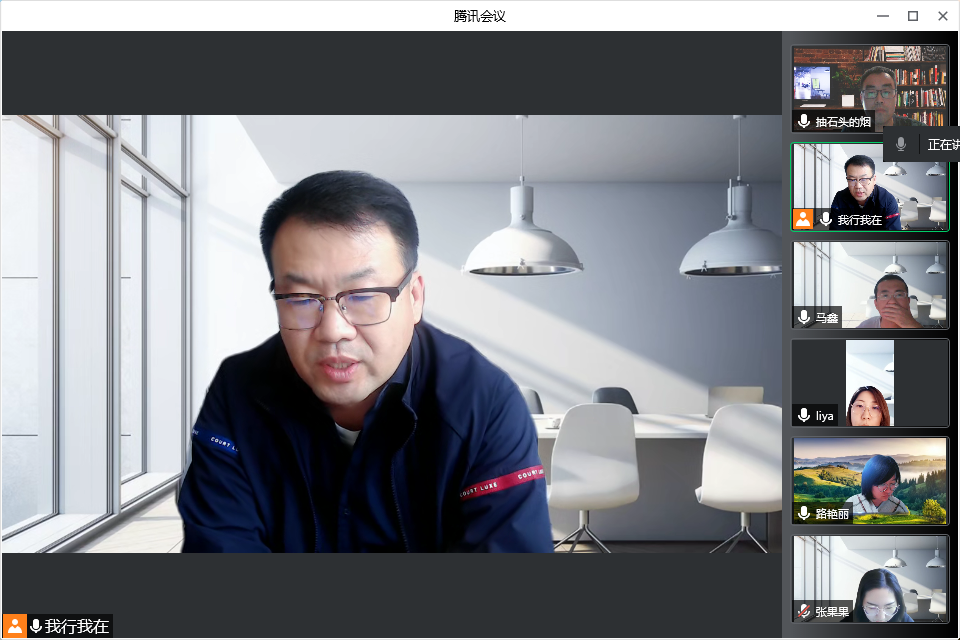This screenshot has height=640, width=960.
Task: Click the main speaker video area
Action: pos(391,333)
